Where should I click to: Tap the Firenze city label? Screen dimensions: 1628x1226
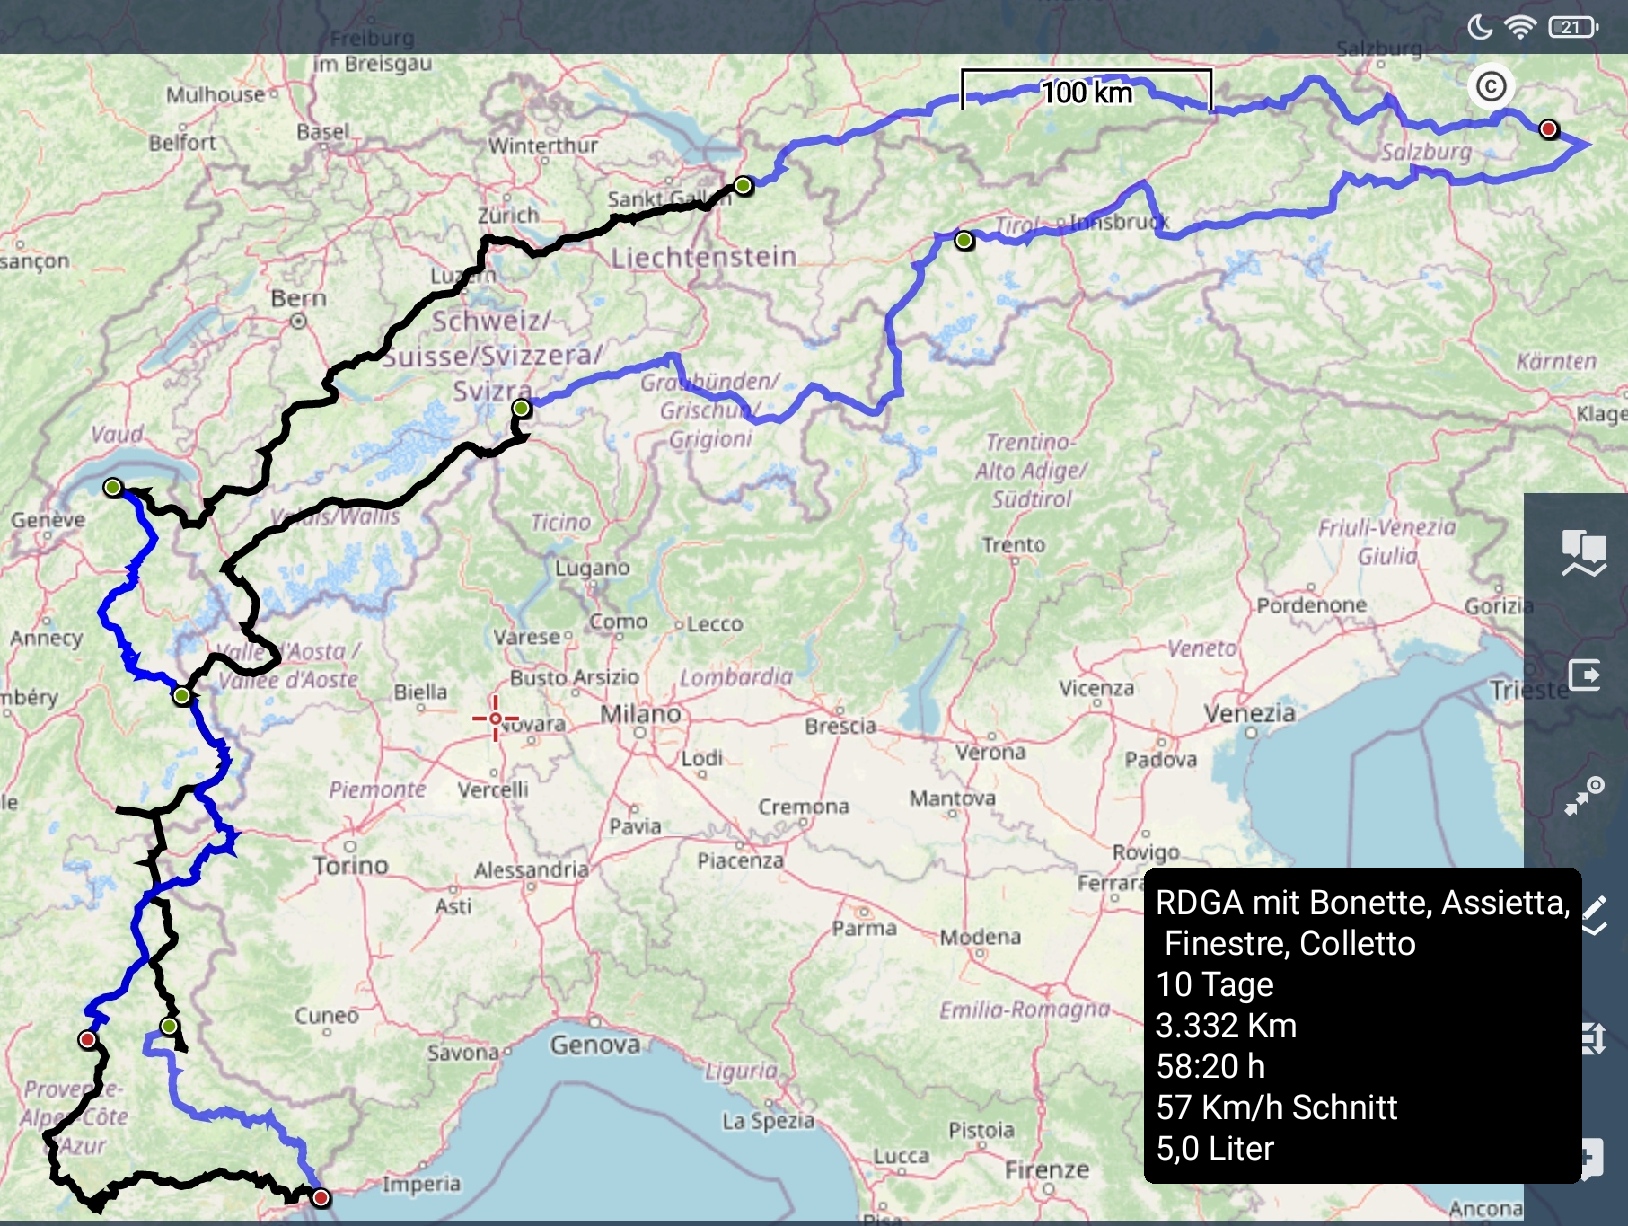[x=1047, y=1169]
